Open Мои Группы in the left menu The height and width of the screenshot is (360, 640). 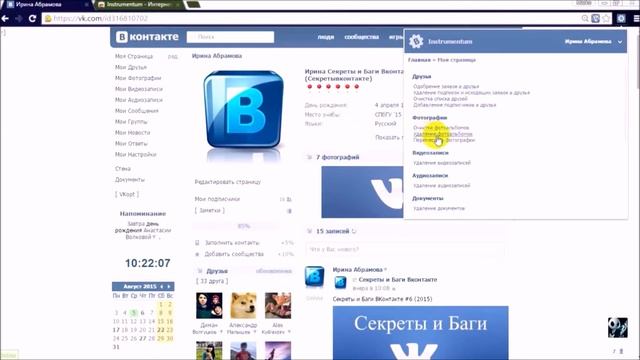click(x=131, y=122)
